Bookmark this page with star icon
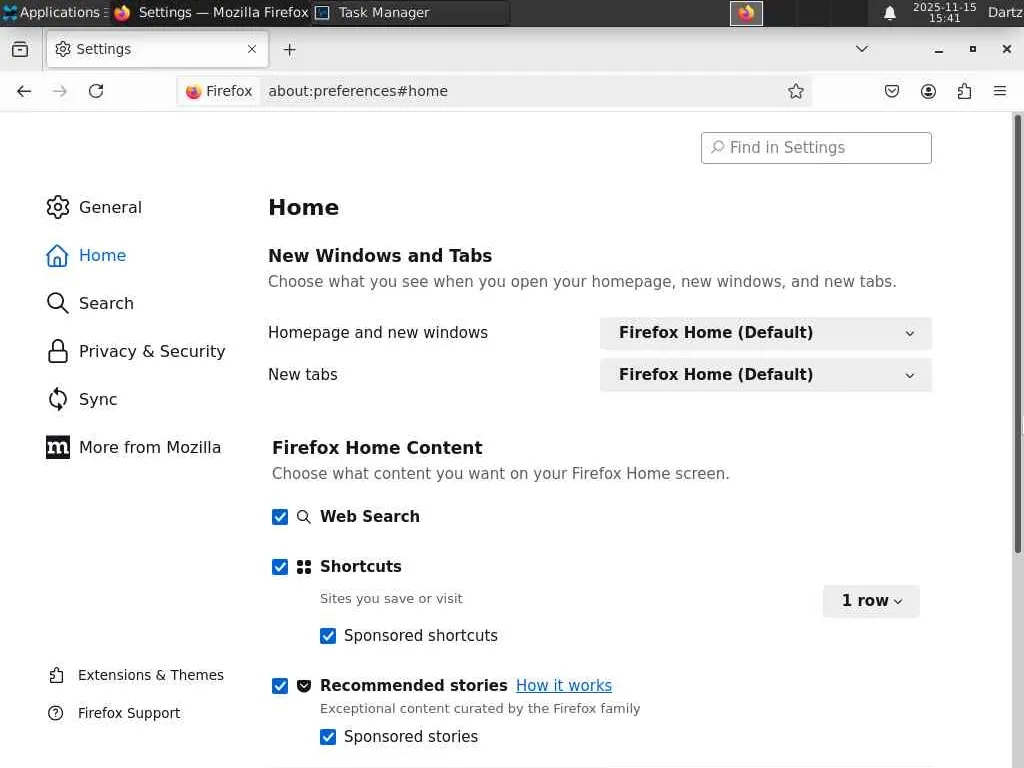The width and height of the screenshot is (1024, 768). click(796, 91)
